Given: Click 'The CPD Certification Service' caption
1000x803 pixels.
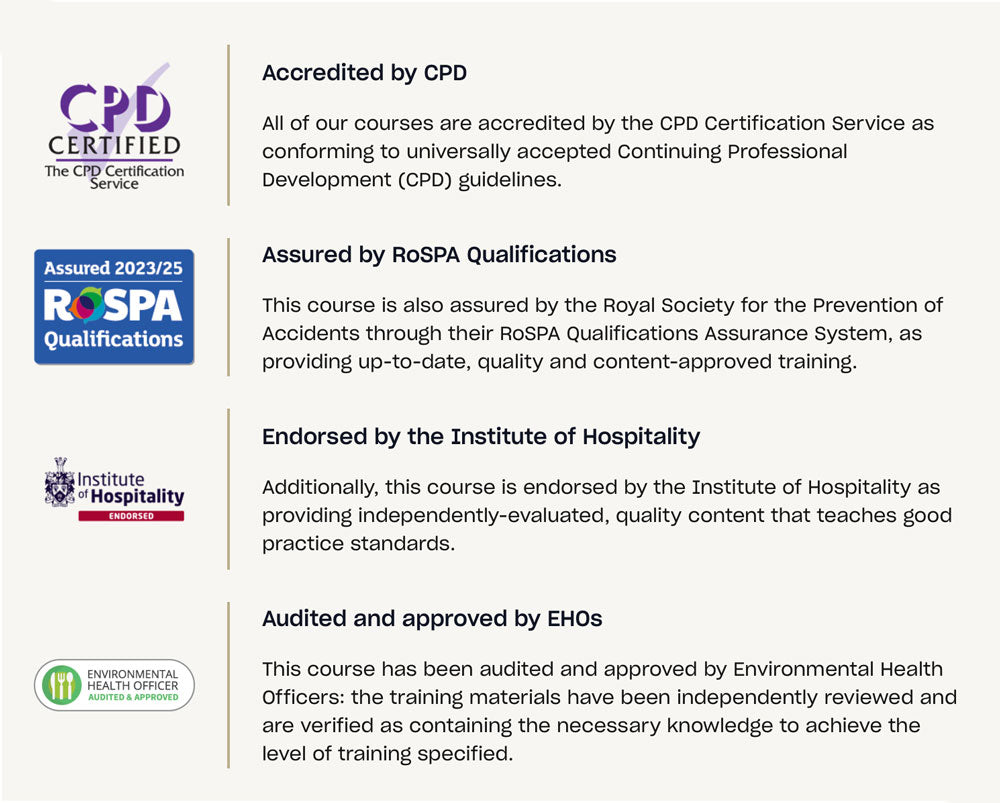Looking at the screenshot, I should pos(114,177).
